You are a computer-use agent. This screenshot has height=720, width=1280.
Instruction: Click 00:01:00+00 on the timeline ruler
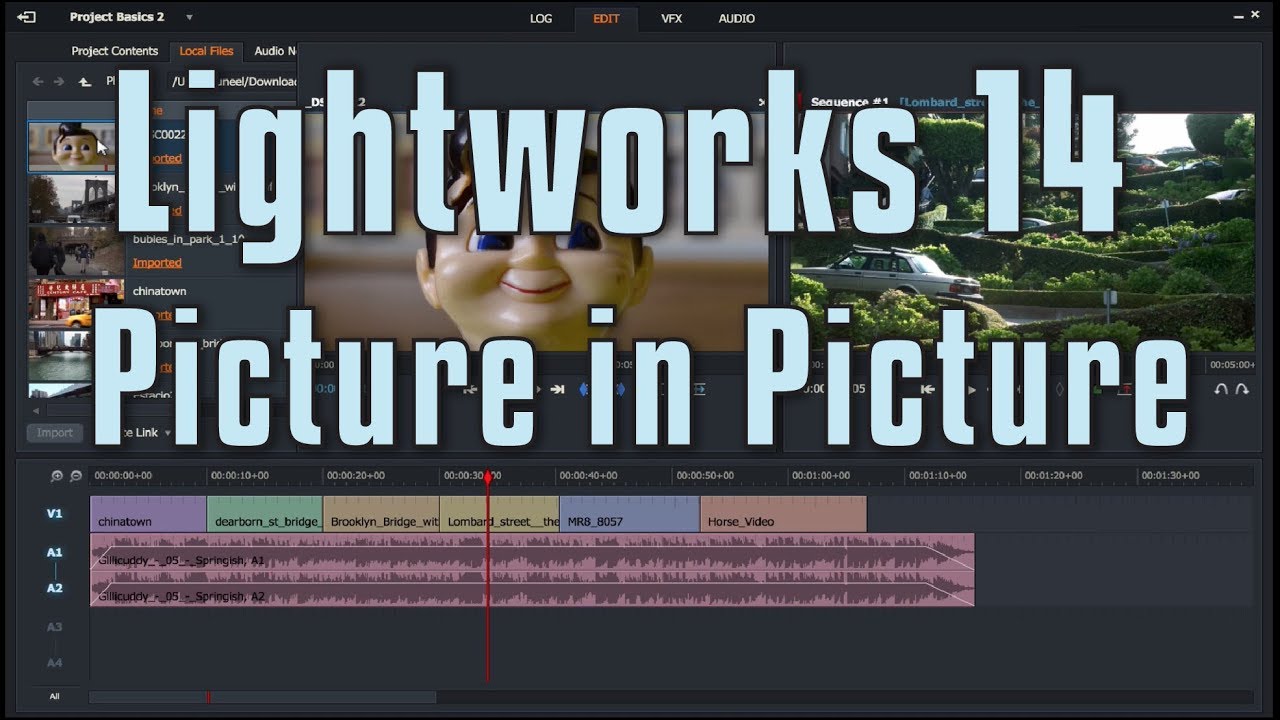point(823,476)
